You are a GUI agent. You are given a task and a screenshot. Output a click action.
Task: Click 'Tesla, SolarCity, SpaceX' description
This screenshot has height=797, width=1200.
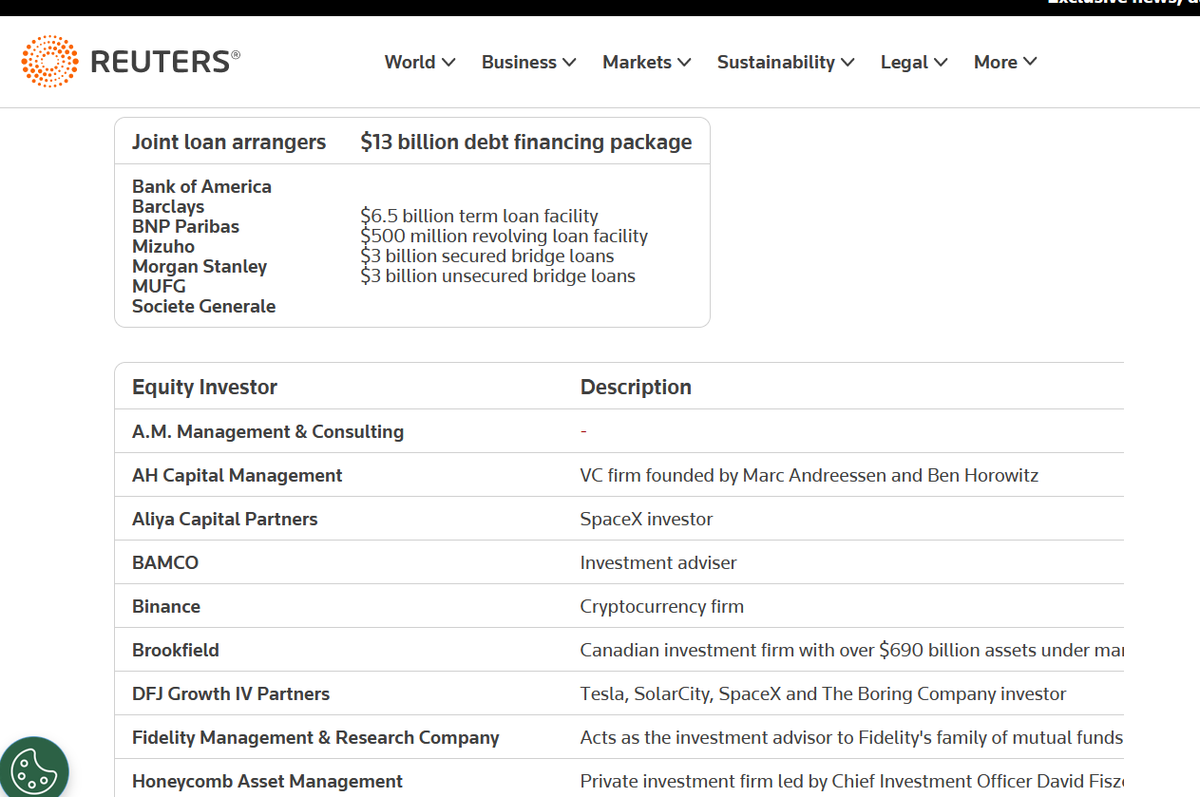pos(823,694)
